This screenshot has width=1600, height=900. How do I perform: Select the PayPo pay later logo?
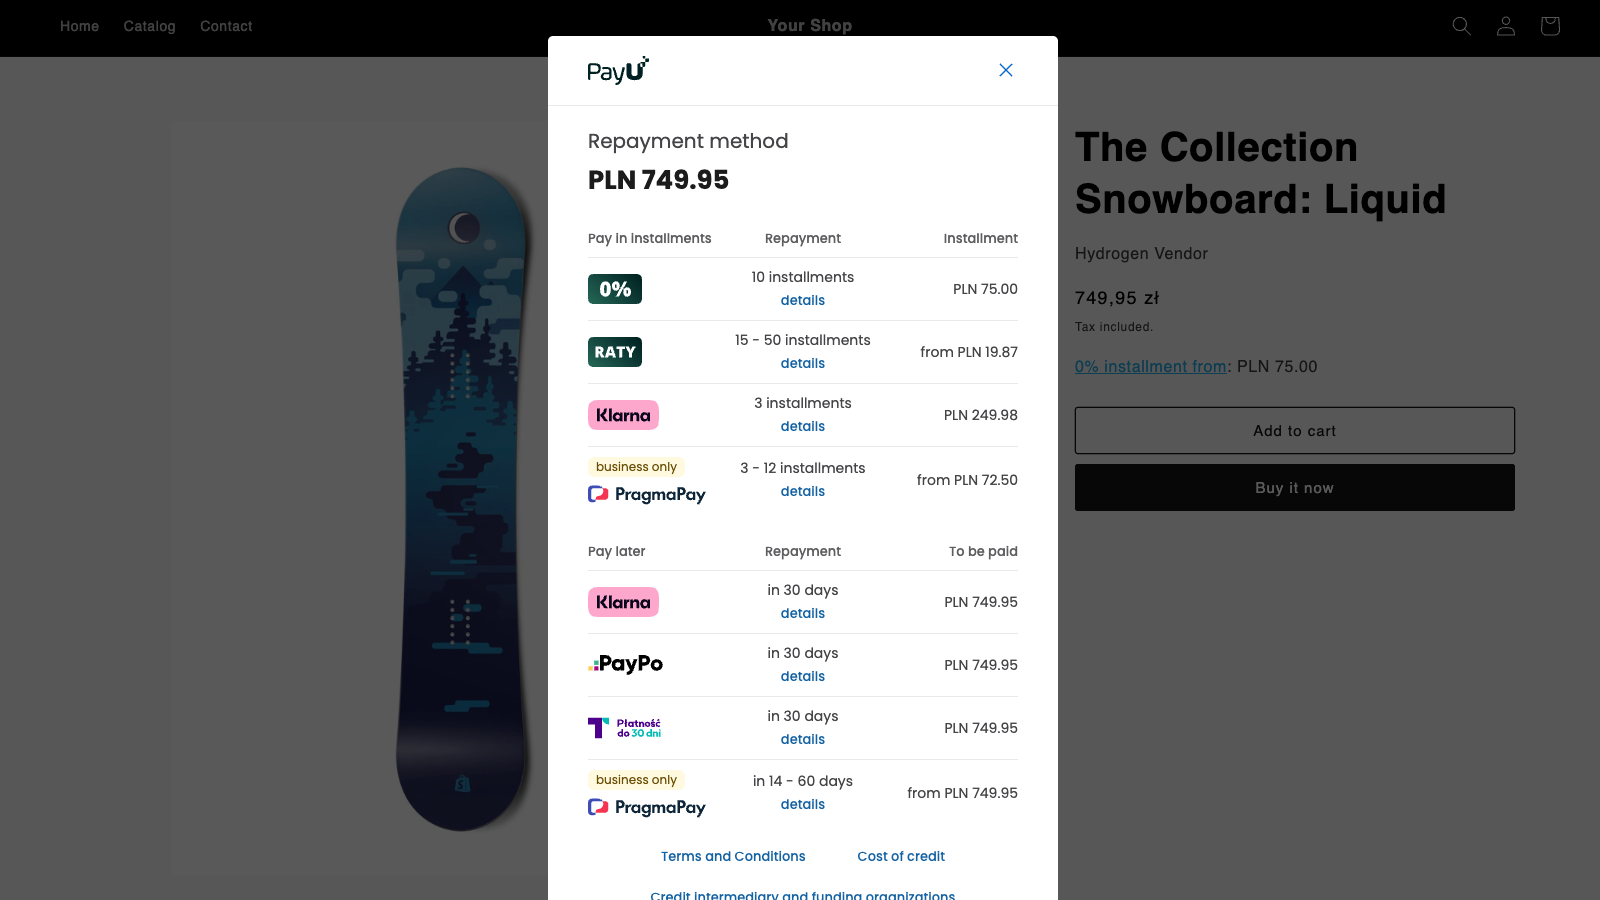[x=626, y=664]
